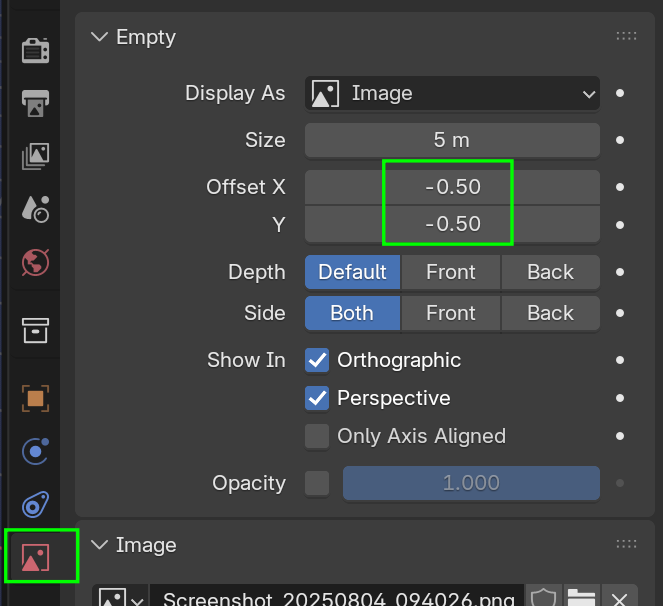Uncheck Show In Orthographic
The image size is (663, 606).
point(317,360)
